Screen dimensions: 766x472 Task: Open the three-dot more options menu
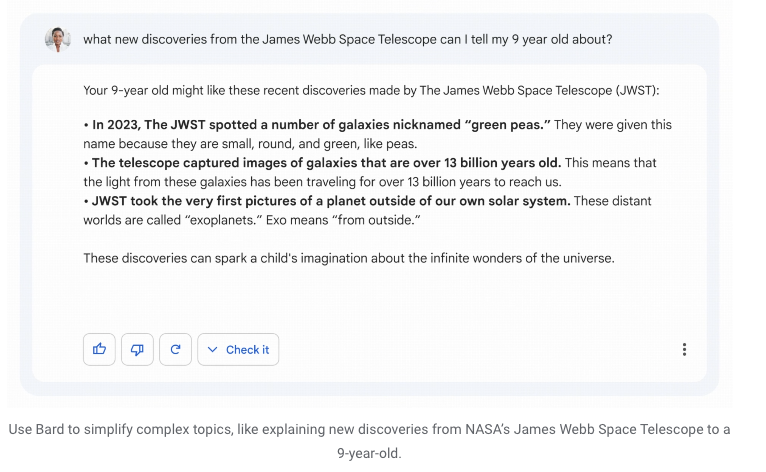[684, 349]
